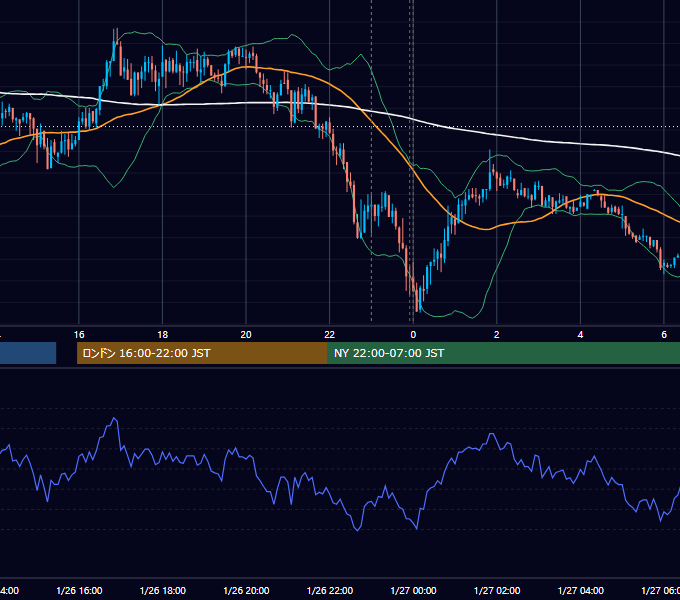Click the 0 hour label on the price axis
This screenshot has width=680, height=600.
(x=413, y=335)
